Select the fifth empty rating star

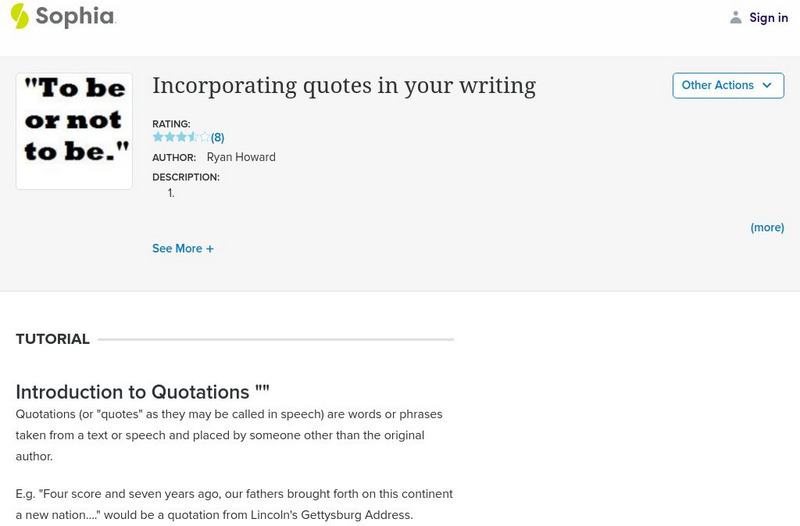coord(204,137)
